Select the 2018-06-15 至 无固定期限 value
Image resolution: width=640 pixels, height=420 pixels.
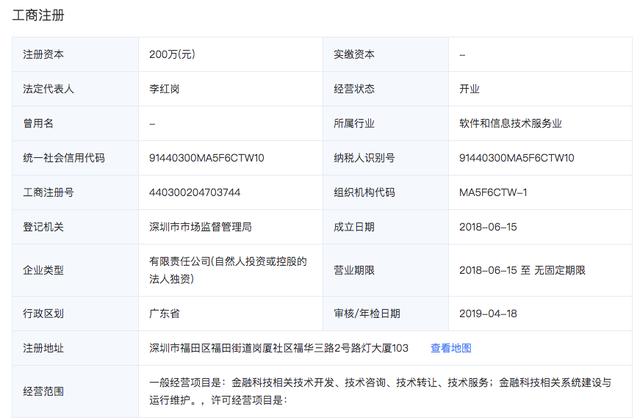click(x=522, y=270)
